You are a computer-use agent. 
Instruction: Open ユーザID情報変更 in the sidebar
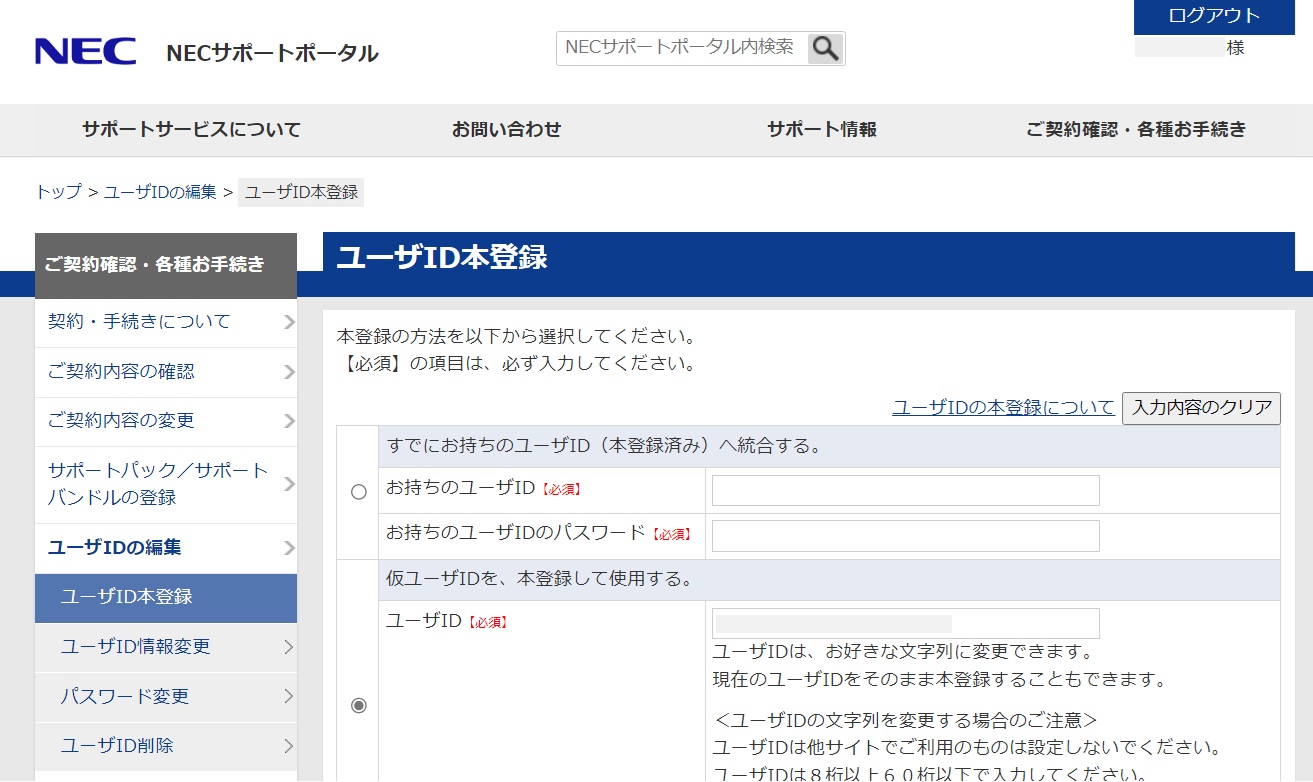136,647
